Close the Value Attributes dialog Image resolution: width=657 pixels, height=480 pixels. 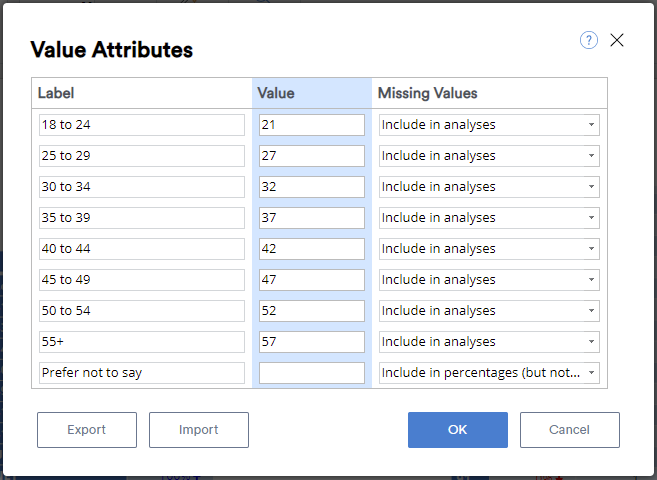617,40
